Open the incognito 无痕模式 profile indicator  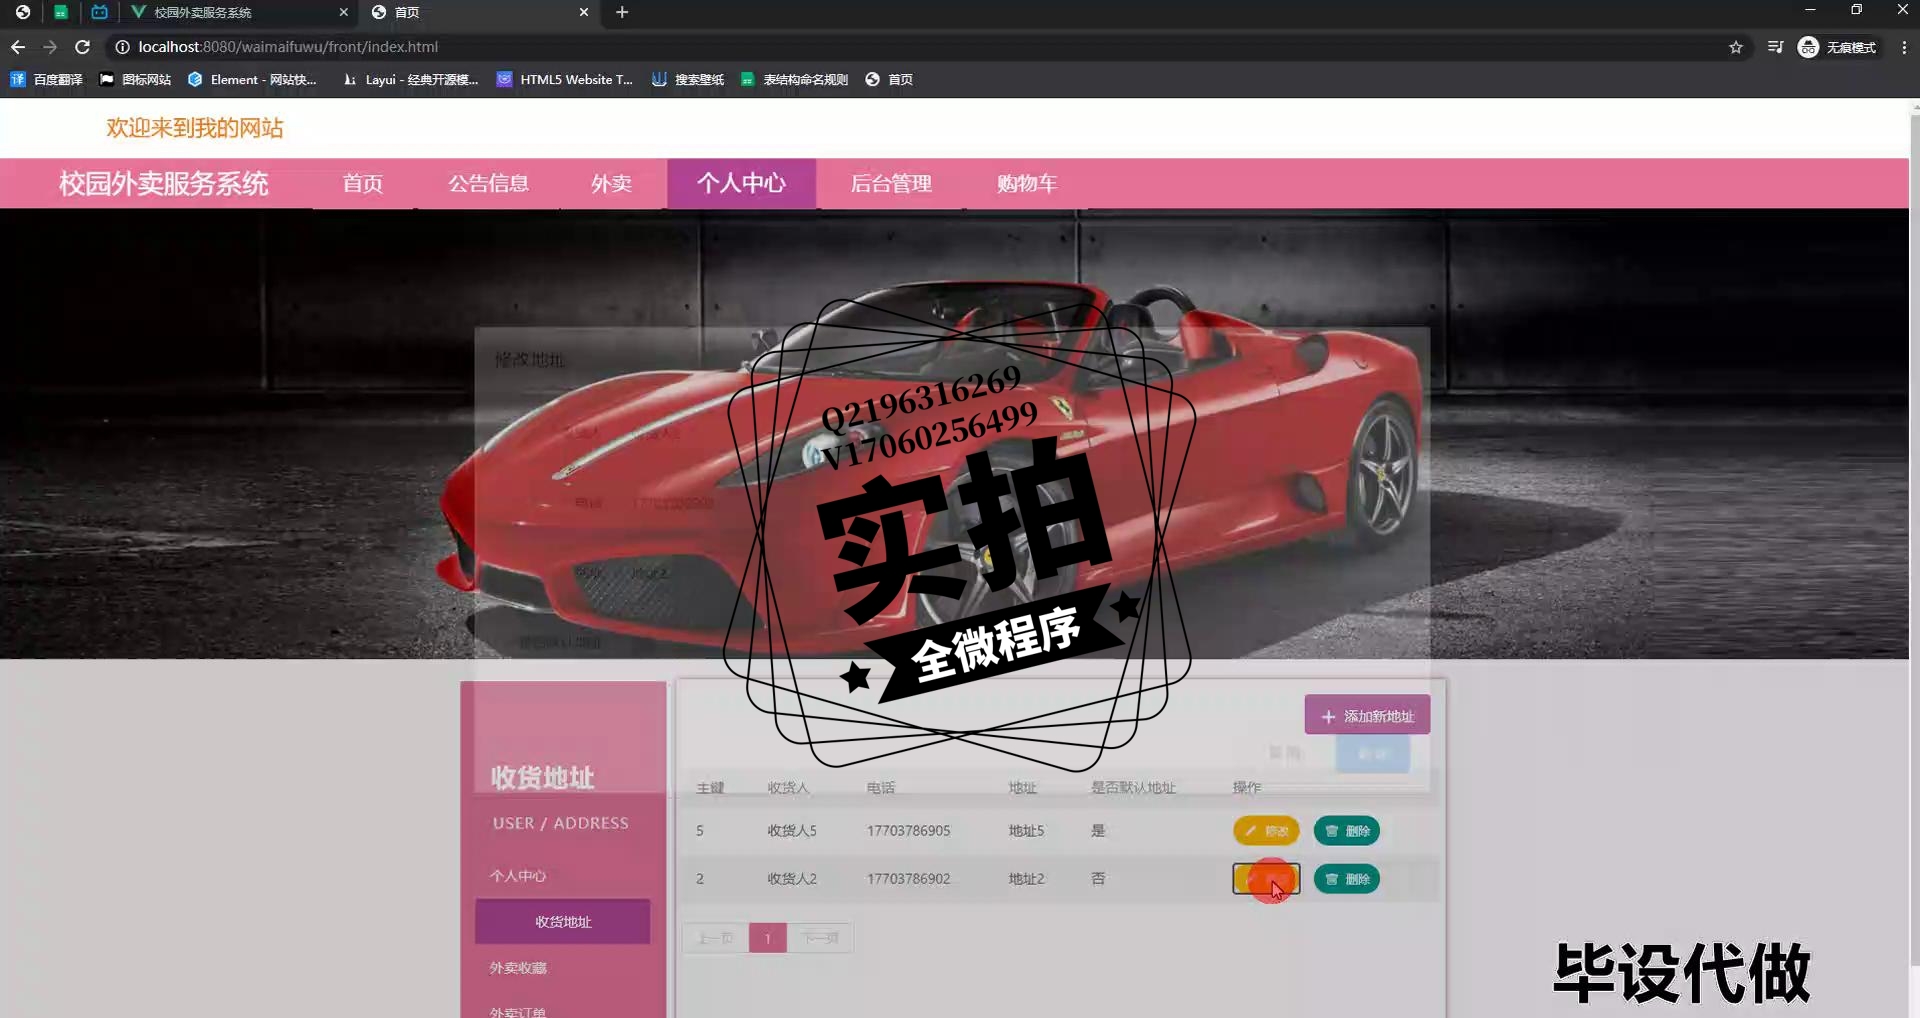(1837, 47)
